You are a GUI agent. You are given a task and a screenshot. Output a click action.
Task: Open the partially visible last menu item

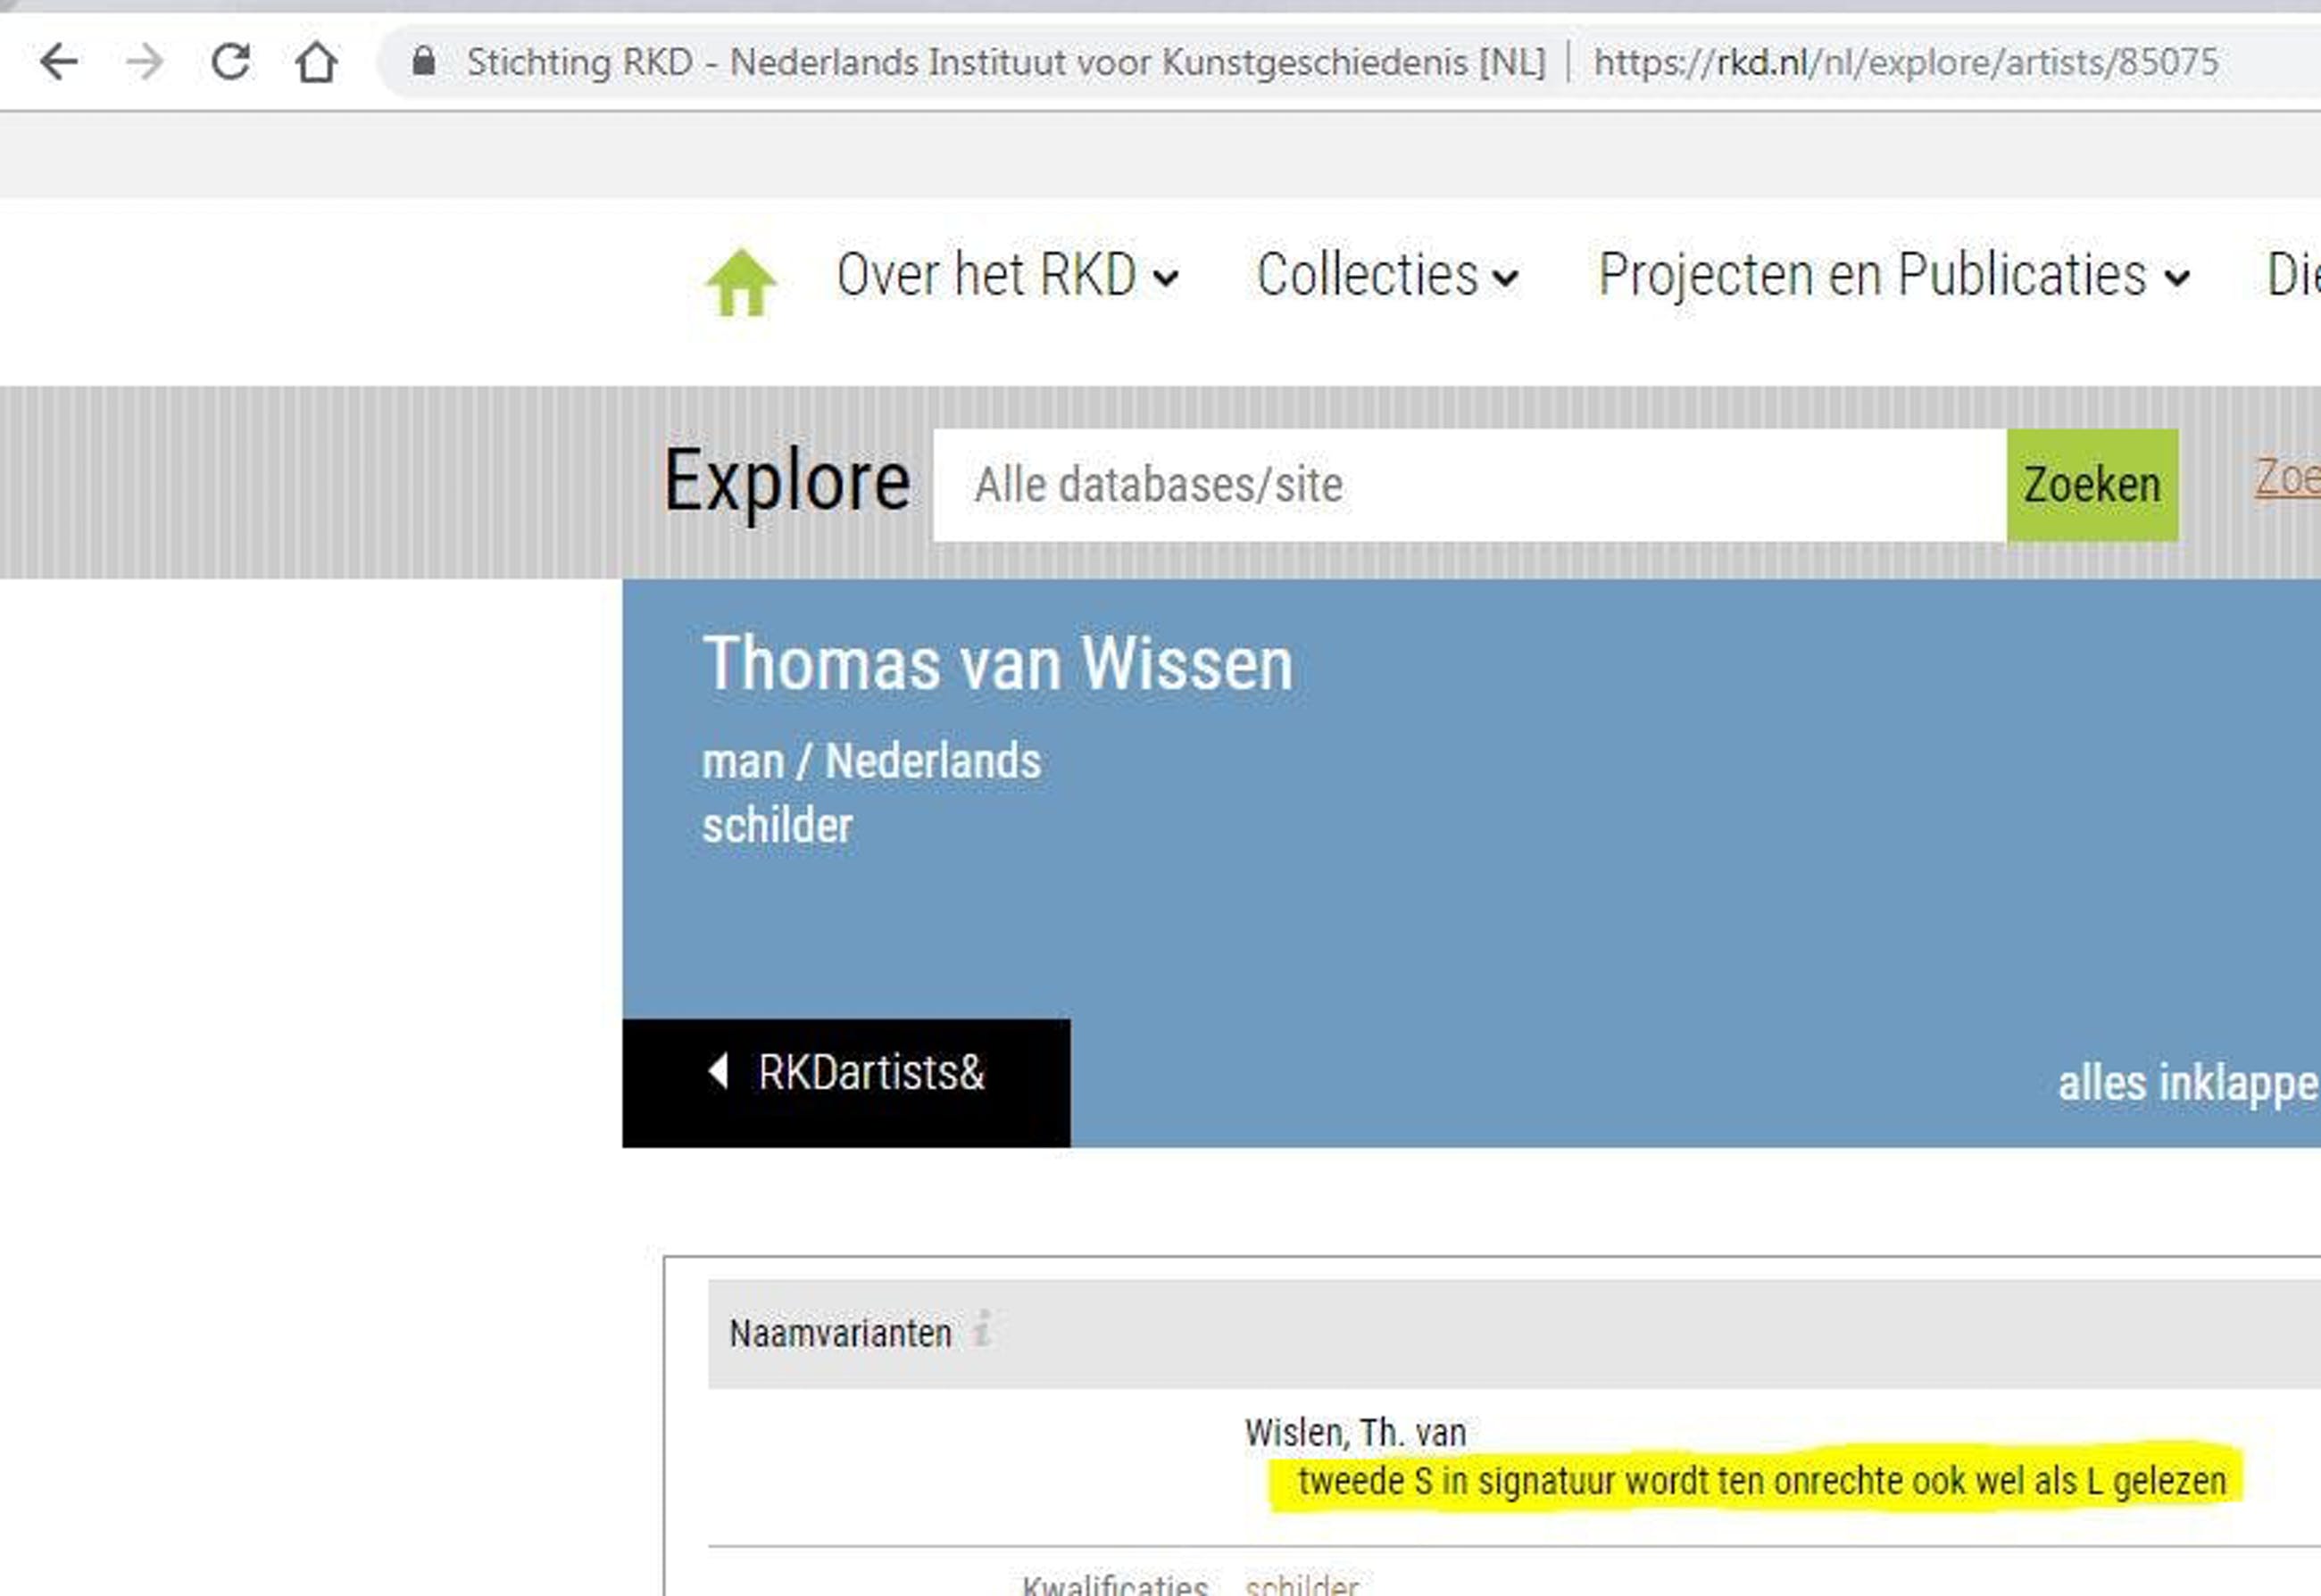click(2292, 275)
